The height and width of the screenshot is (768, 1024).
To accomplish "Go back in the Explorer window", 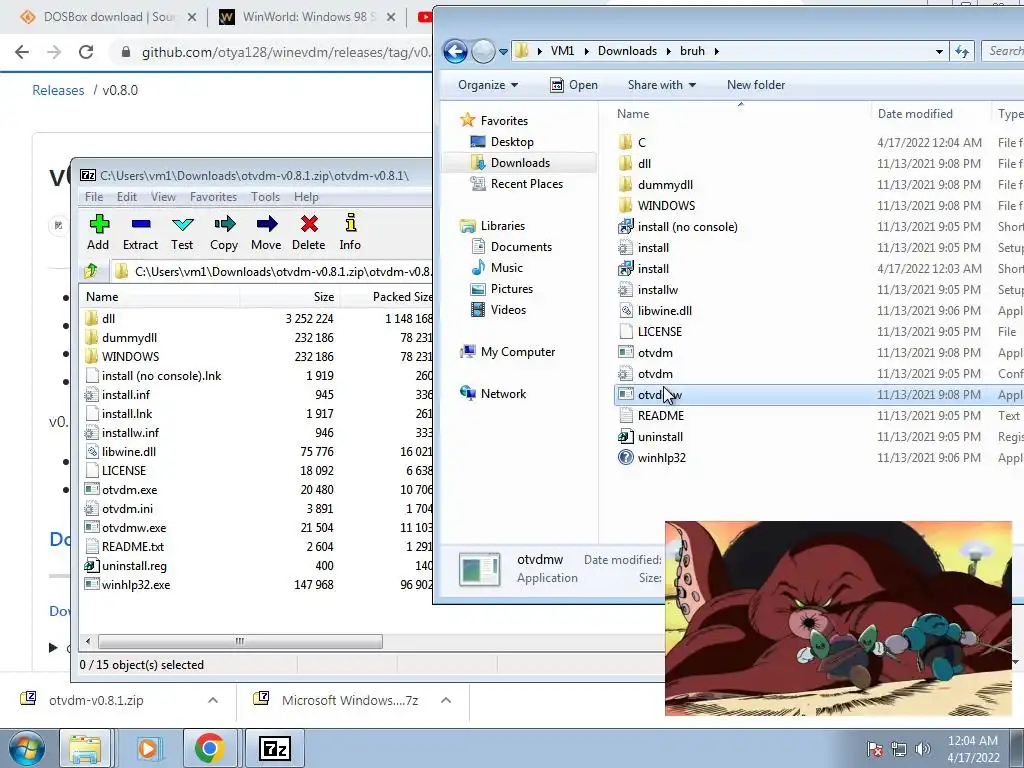I will (455, 51).
